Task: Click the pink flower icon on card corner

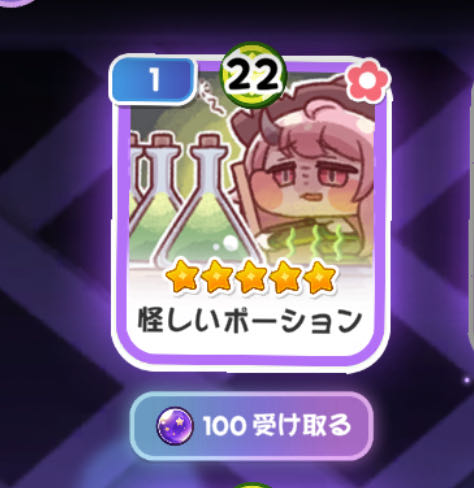Action: [x=367, y=81]
